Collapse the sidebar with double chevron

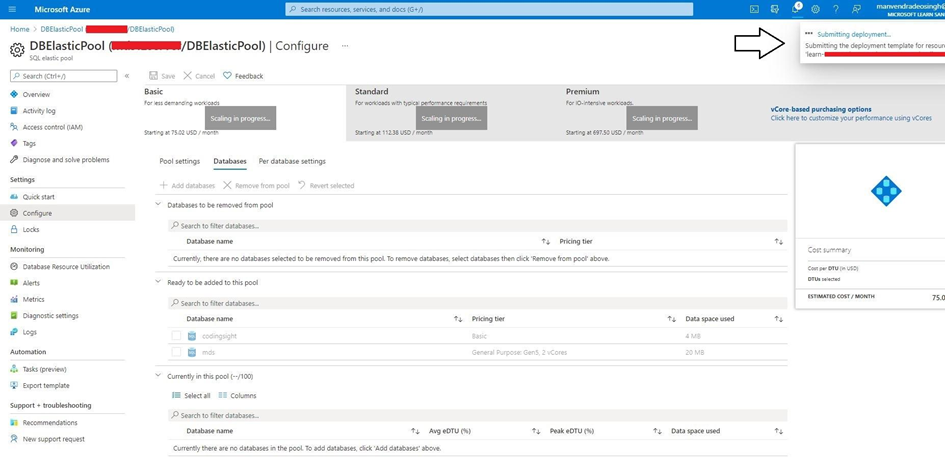(x=127, y=76)
